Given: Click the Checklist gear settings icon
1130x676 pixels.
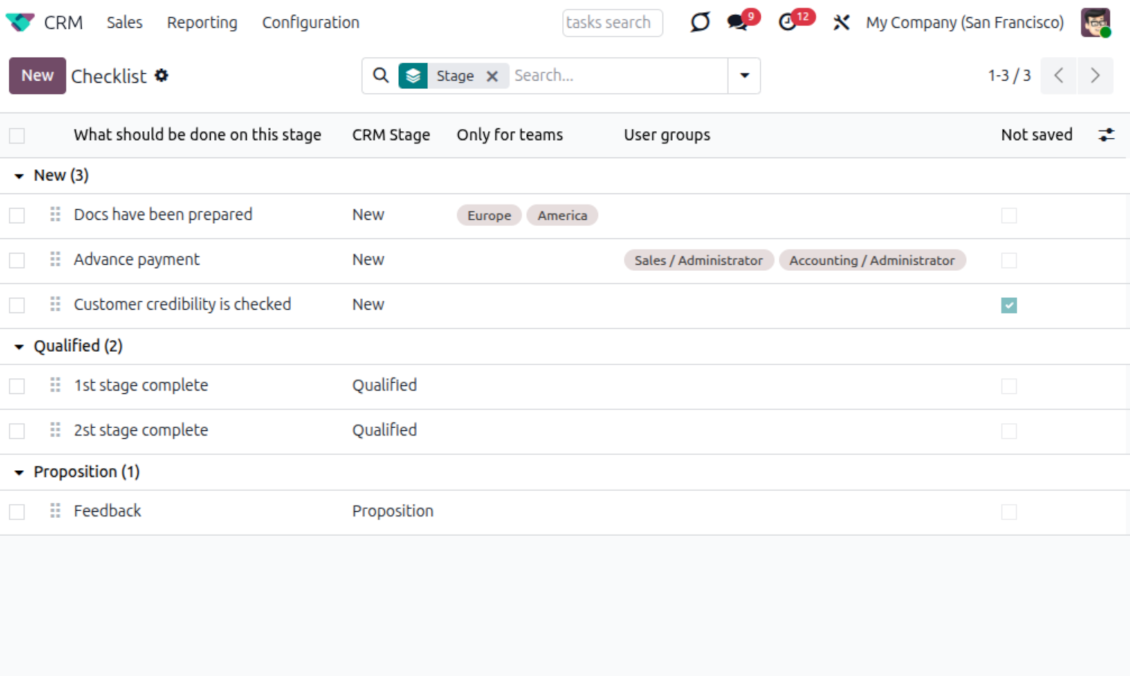Looking at the screenshot, I should [161, 76].
